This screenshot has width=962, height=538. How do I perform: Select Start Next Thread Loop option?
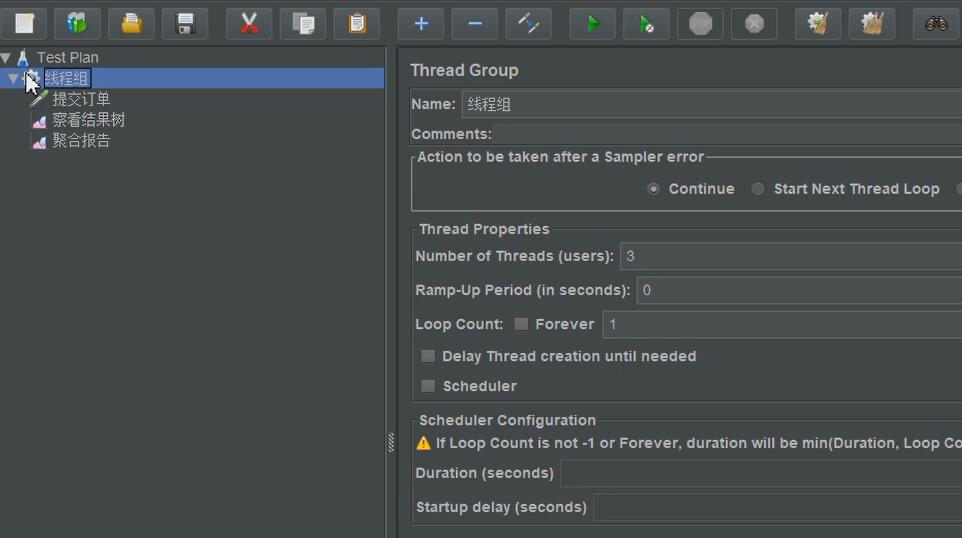coord(758,189)
